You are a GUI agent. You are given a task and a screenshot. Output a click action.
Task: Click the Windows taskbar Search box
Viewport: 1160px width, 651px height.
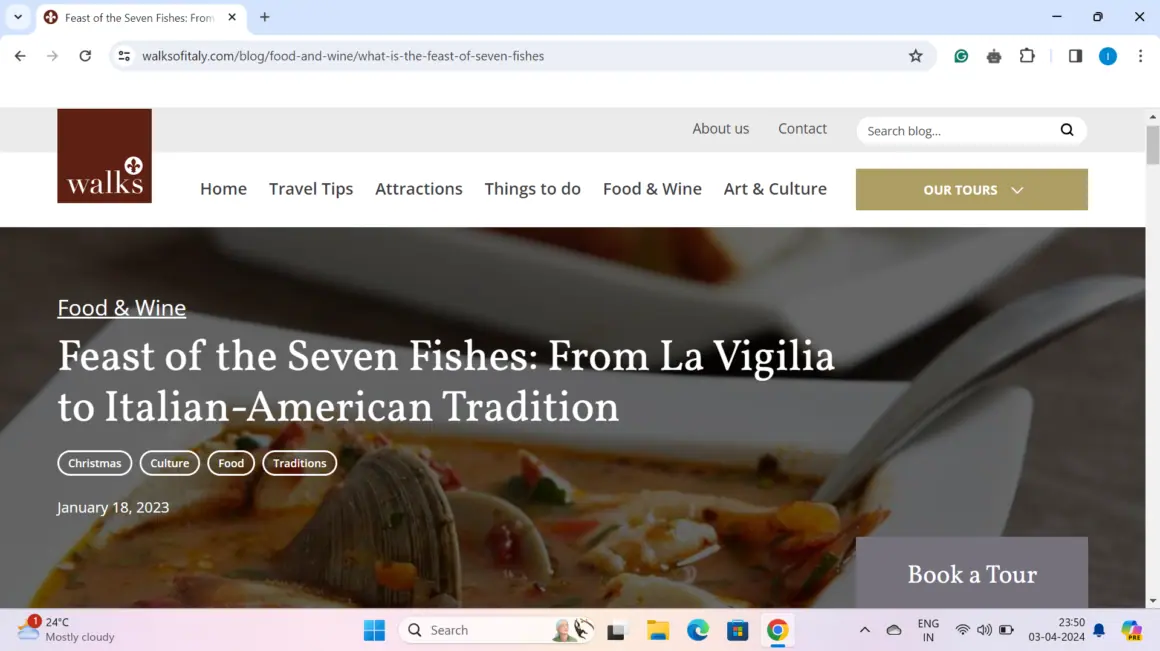coord(496,630)
